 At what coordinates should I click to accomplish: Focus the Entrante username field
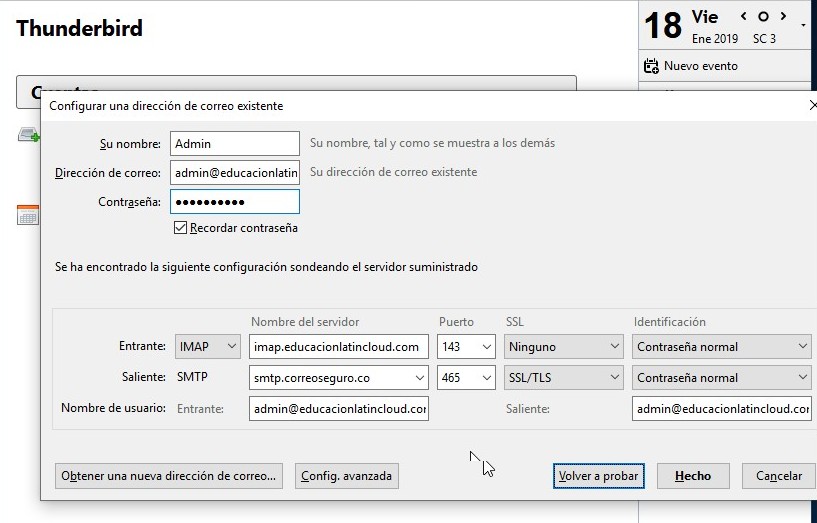[339, 409]
